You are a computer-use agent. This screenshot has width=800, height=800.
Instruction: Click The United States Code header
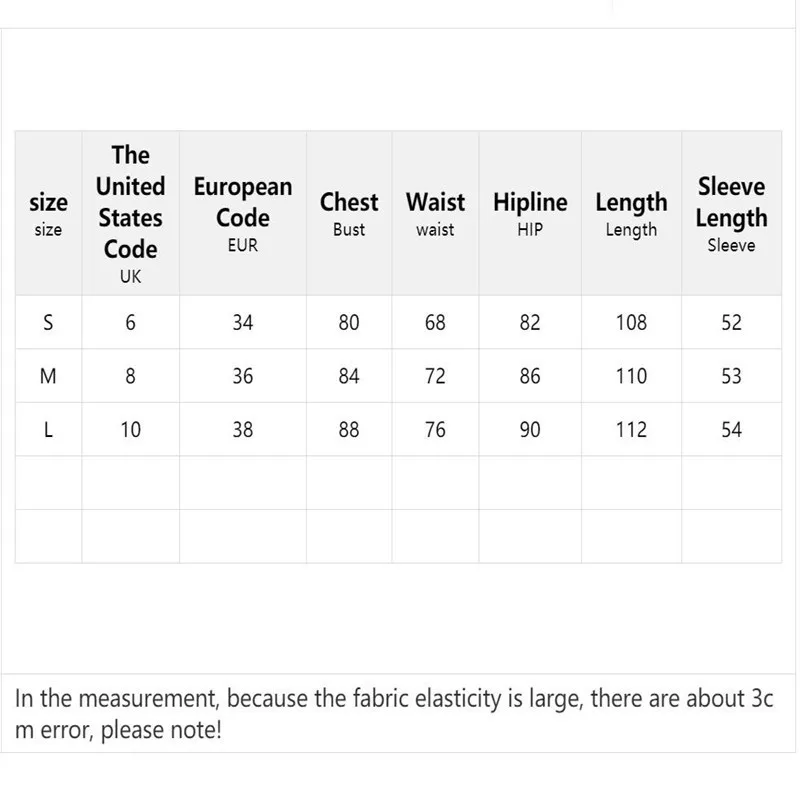131,213
